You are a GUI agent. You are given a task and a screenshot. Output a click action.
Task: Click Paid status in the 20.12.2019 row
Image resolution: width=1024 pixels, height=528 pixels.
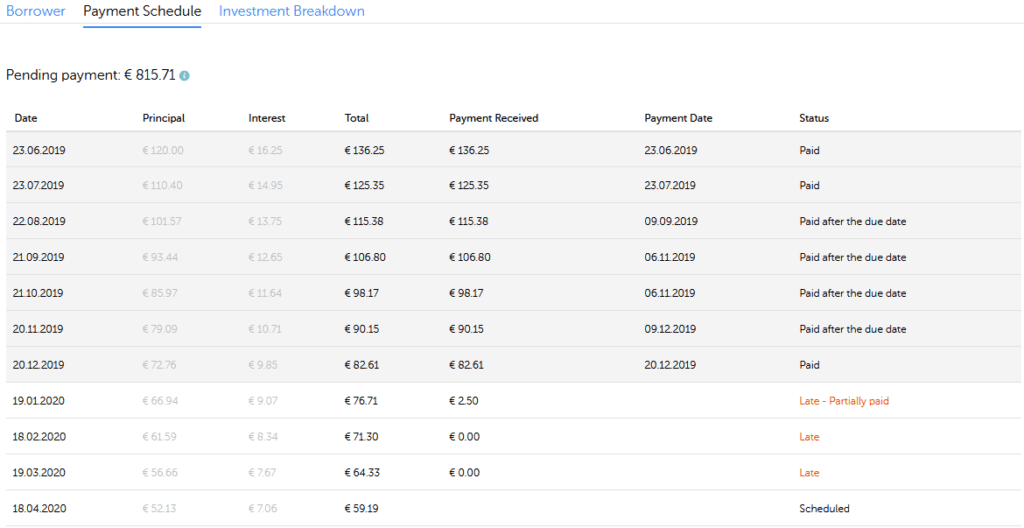810,365
